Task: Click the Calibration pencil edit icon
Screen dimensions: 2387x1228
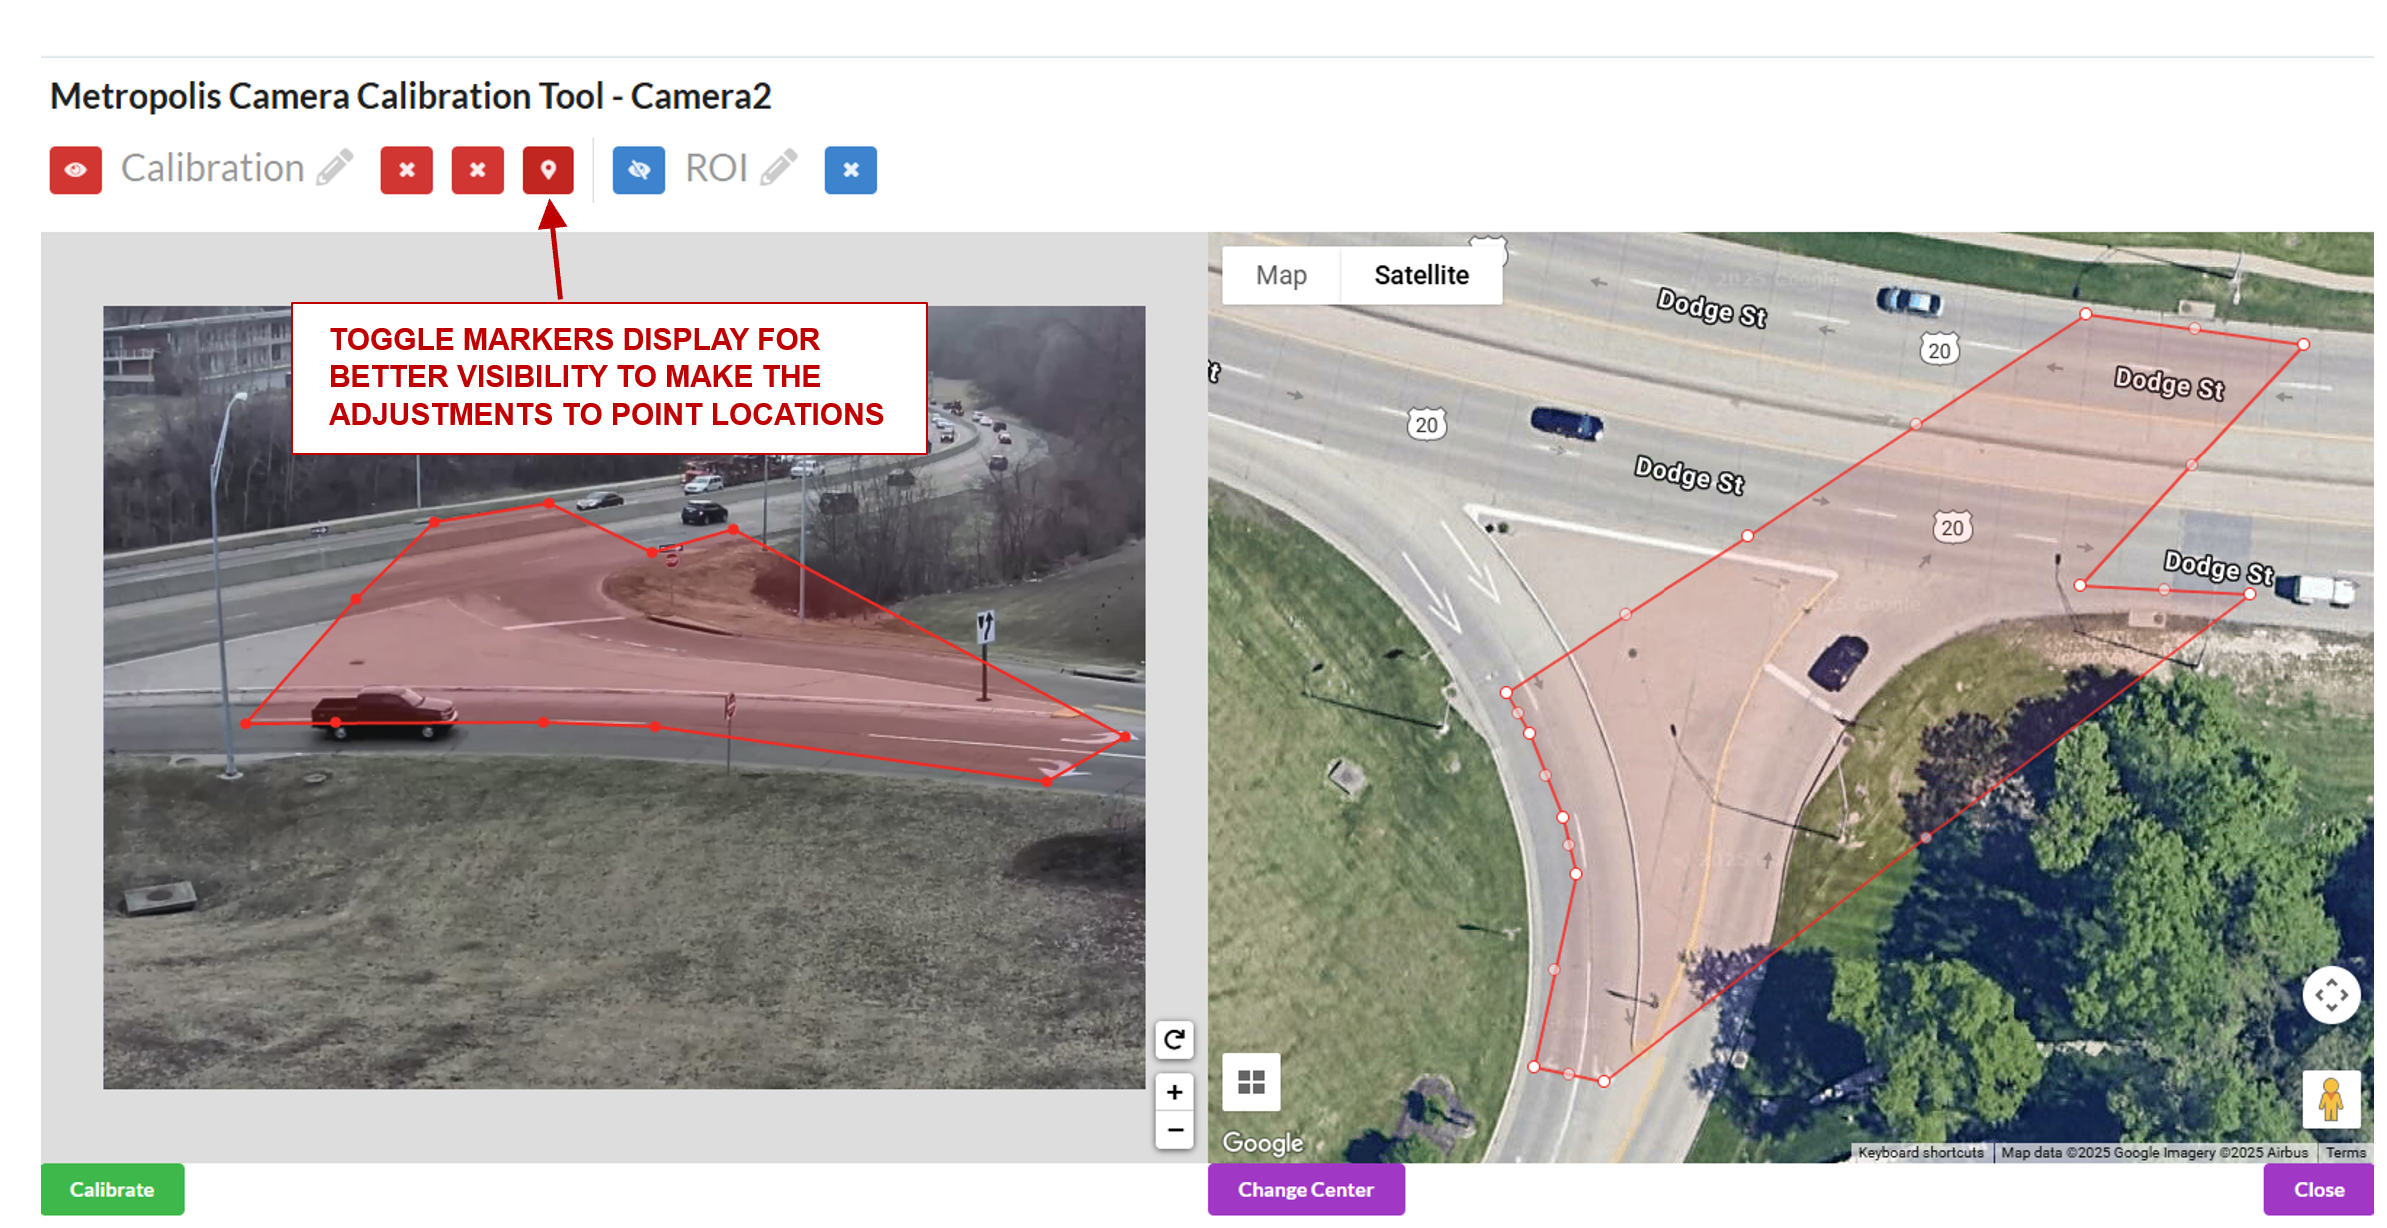Action: [x=335, y=167]
